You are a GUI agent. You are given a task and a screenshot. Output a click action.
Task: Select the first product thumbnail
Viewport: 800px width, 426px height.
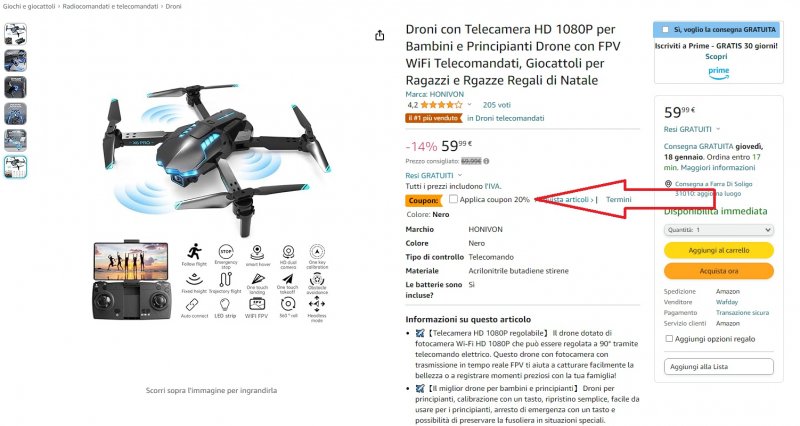(15, 34)
